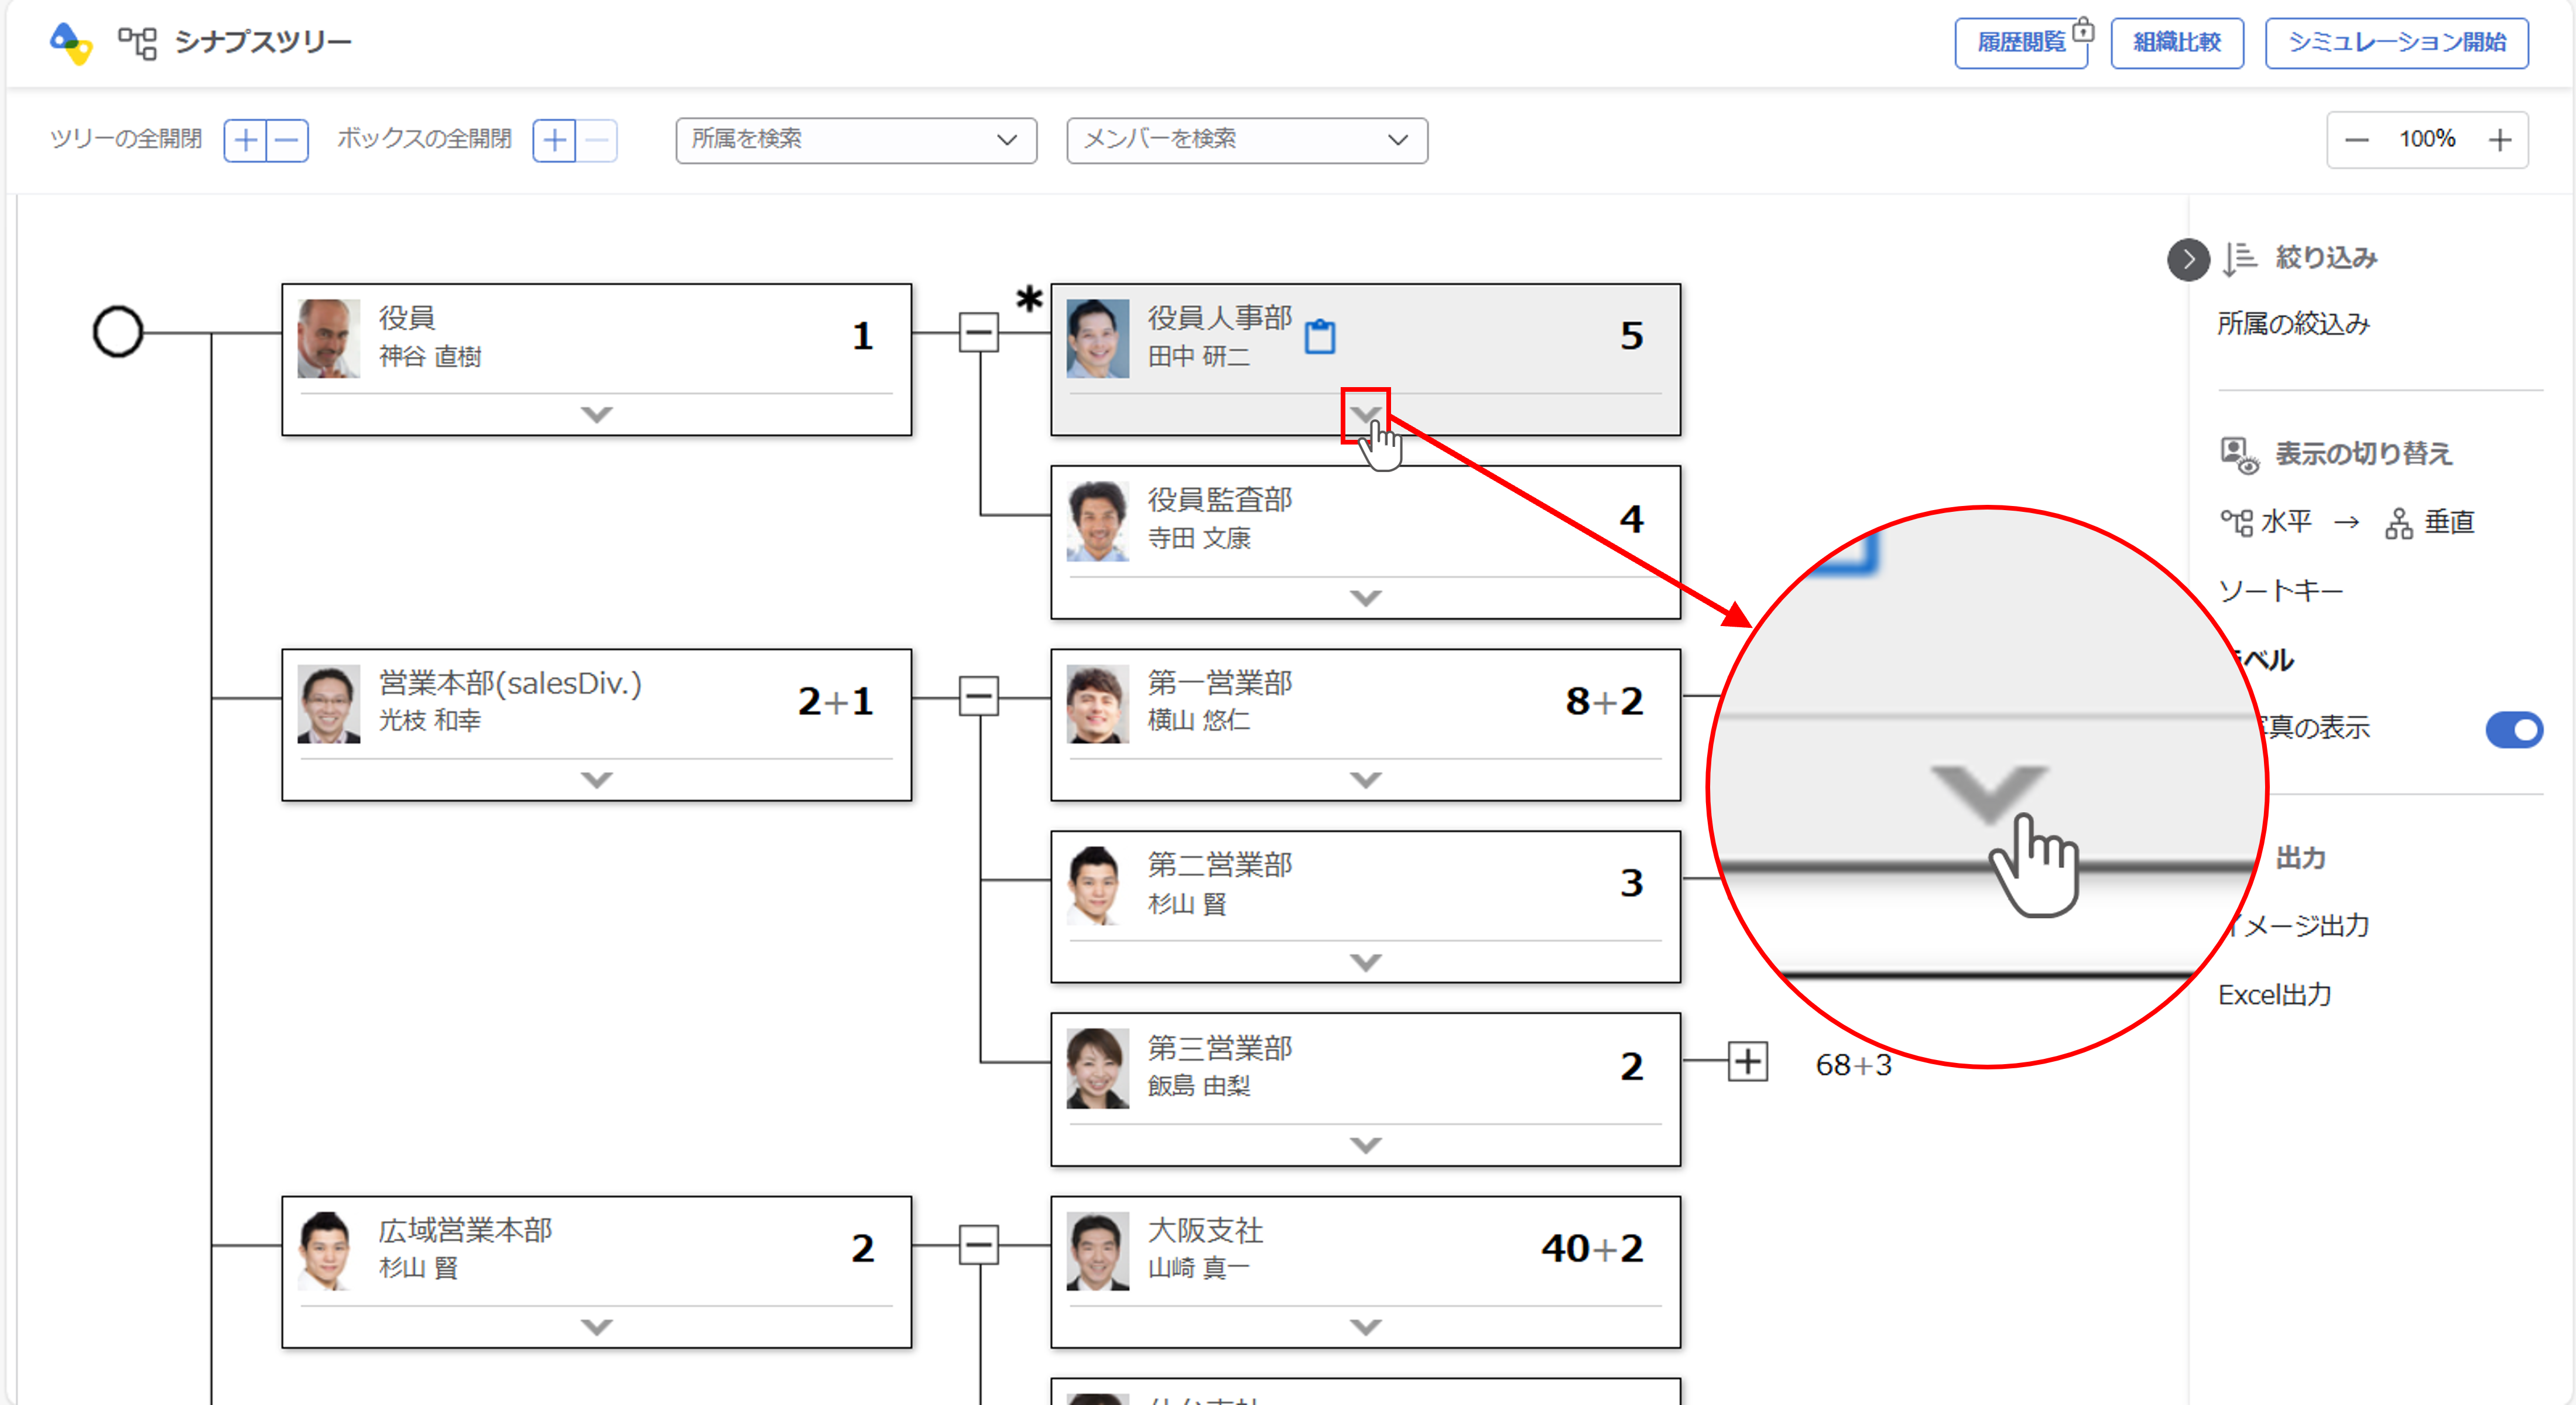This screenshot has height=1405, width=2576.
Task: Expand member list chevron in 営業本部 box
Action: click(x=596, y=779)
